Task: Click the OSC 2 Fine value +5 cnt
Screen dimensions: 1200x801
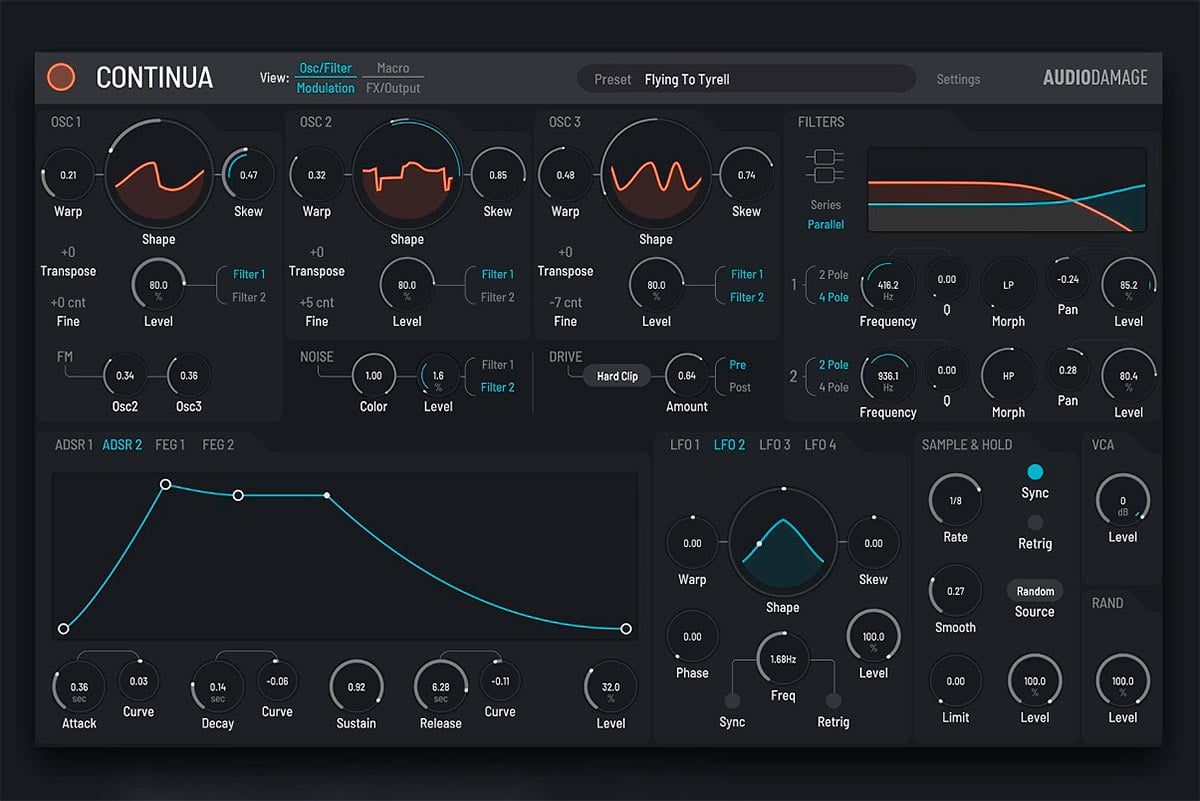Action: (x=316, y=302)
